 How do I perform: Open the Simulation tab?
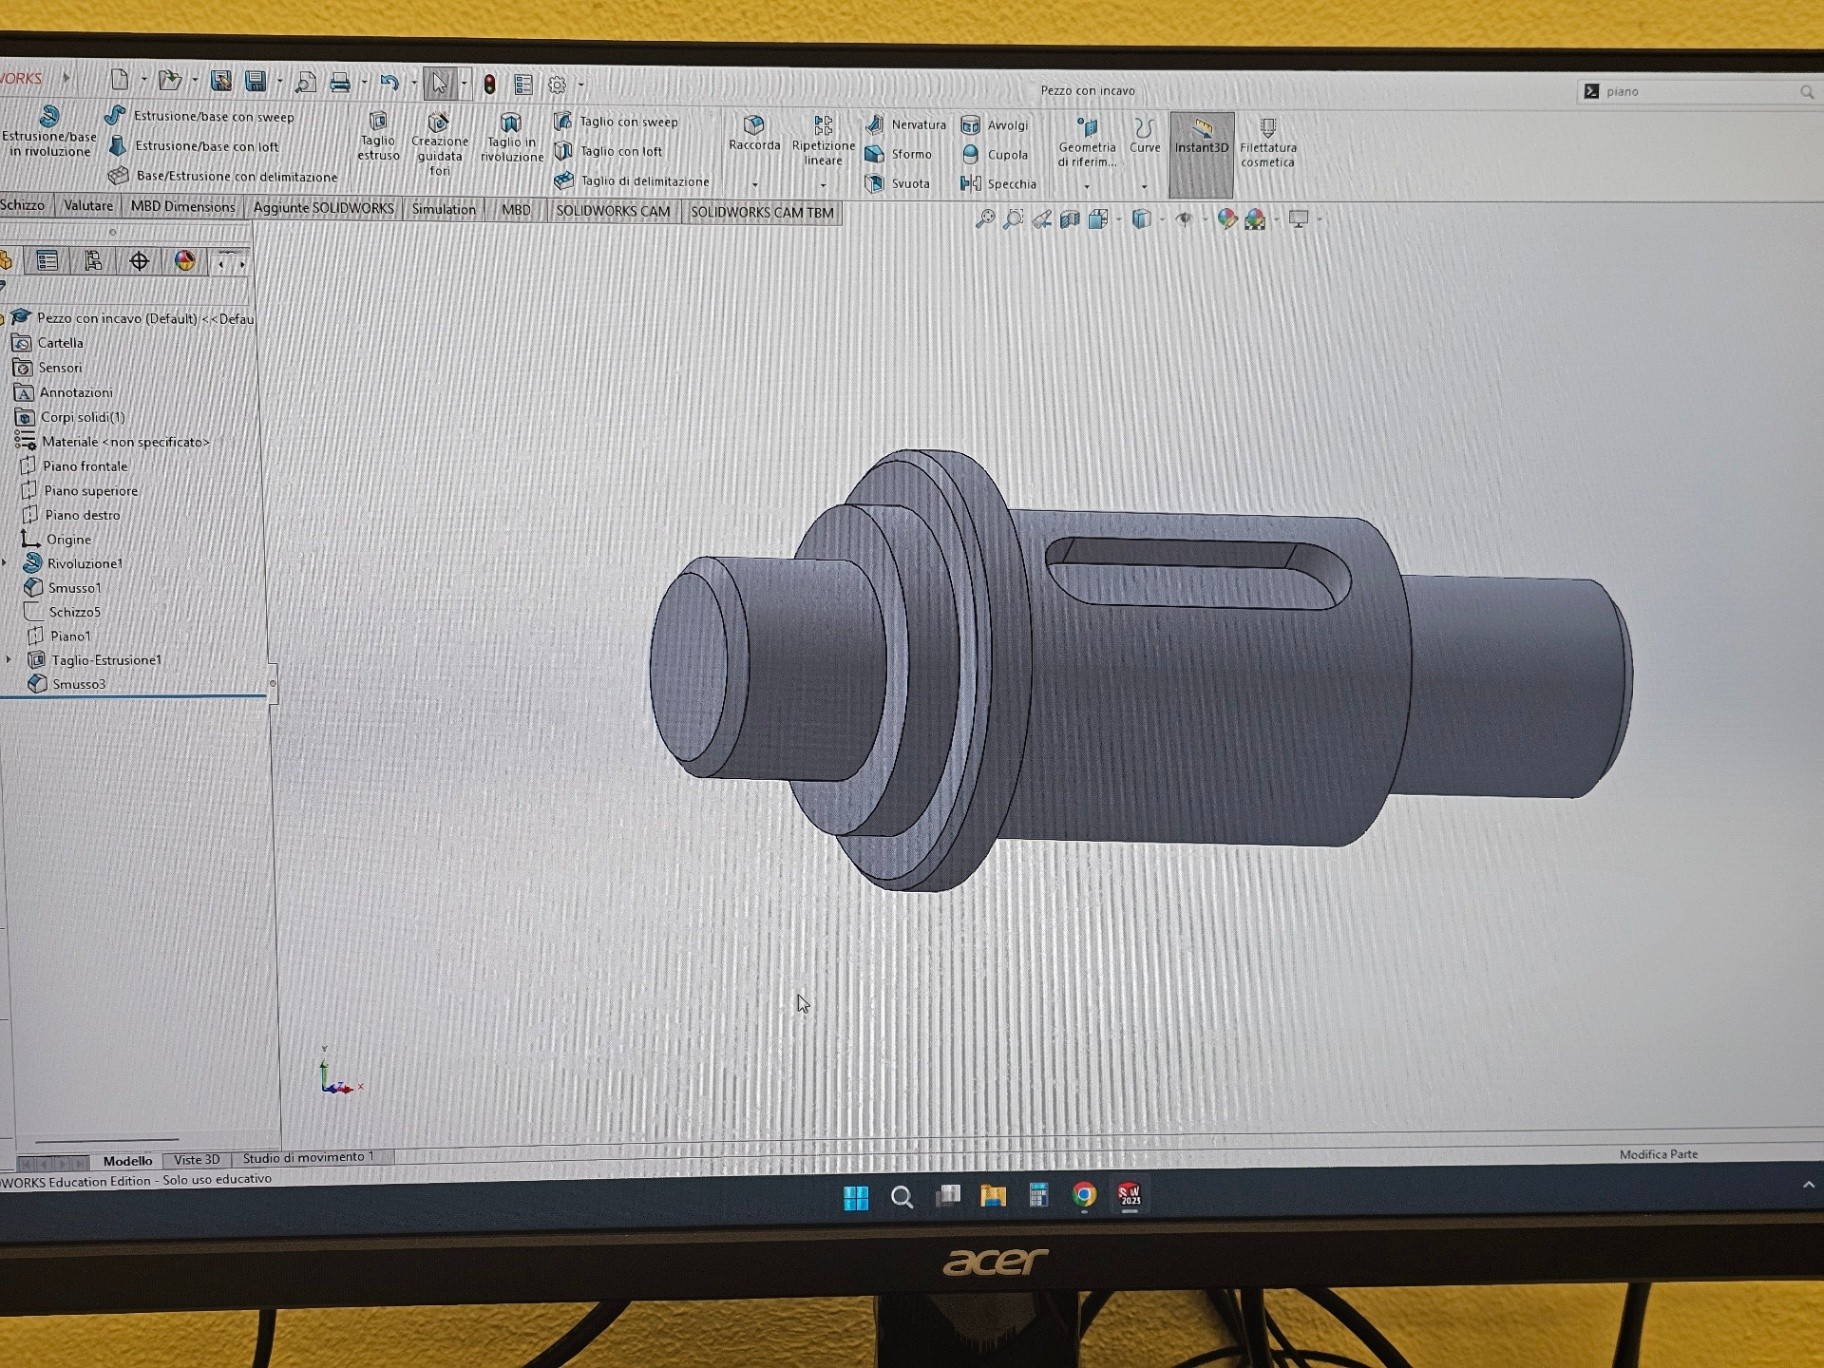444,209
